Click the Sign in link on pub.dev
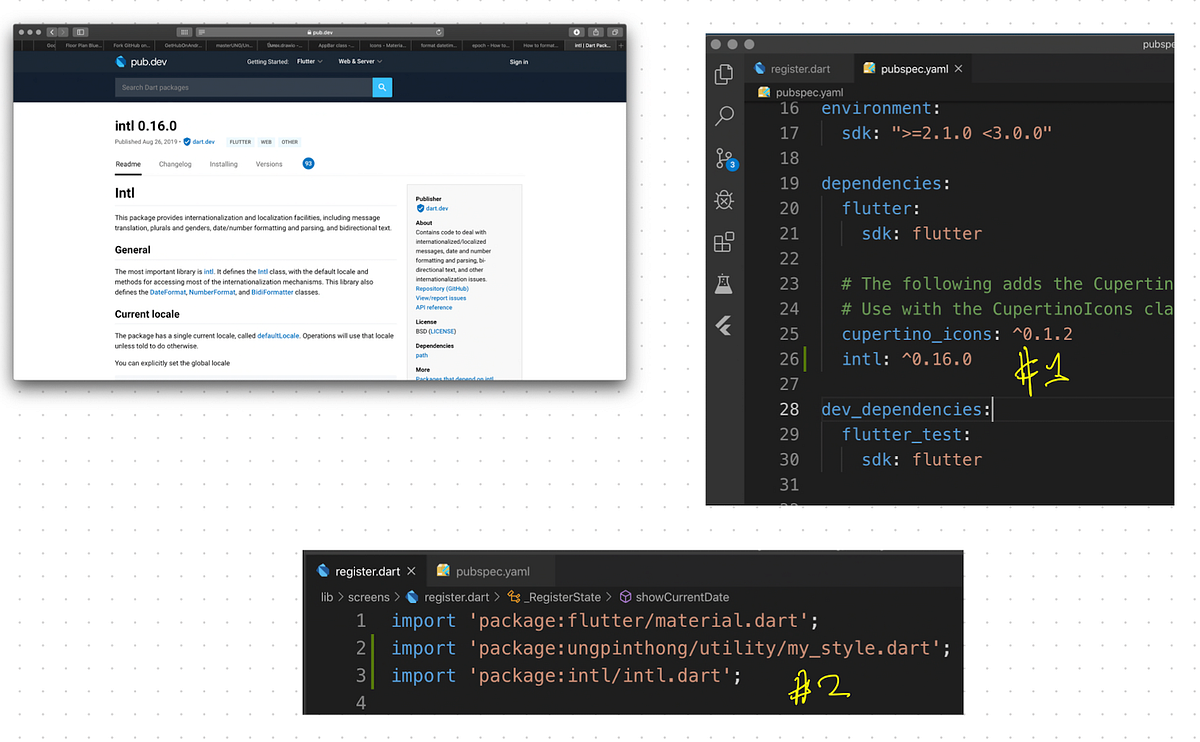 (518, 61)
